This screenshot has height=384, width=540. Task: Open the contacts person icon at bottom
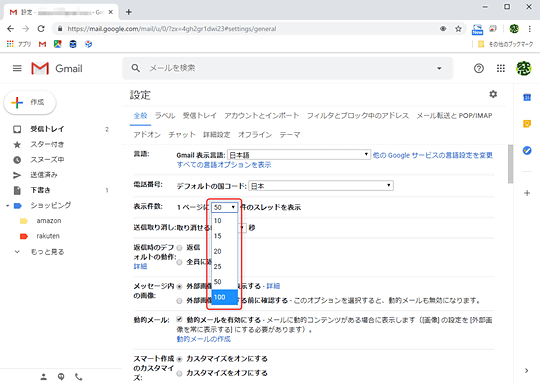tap(44, 377)
